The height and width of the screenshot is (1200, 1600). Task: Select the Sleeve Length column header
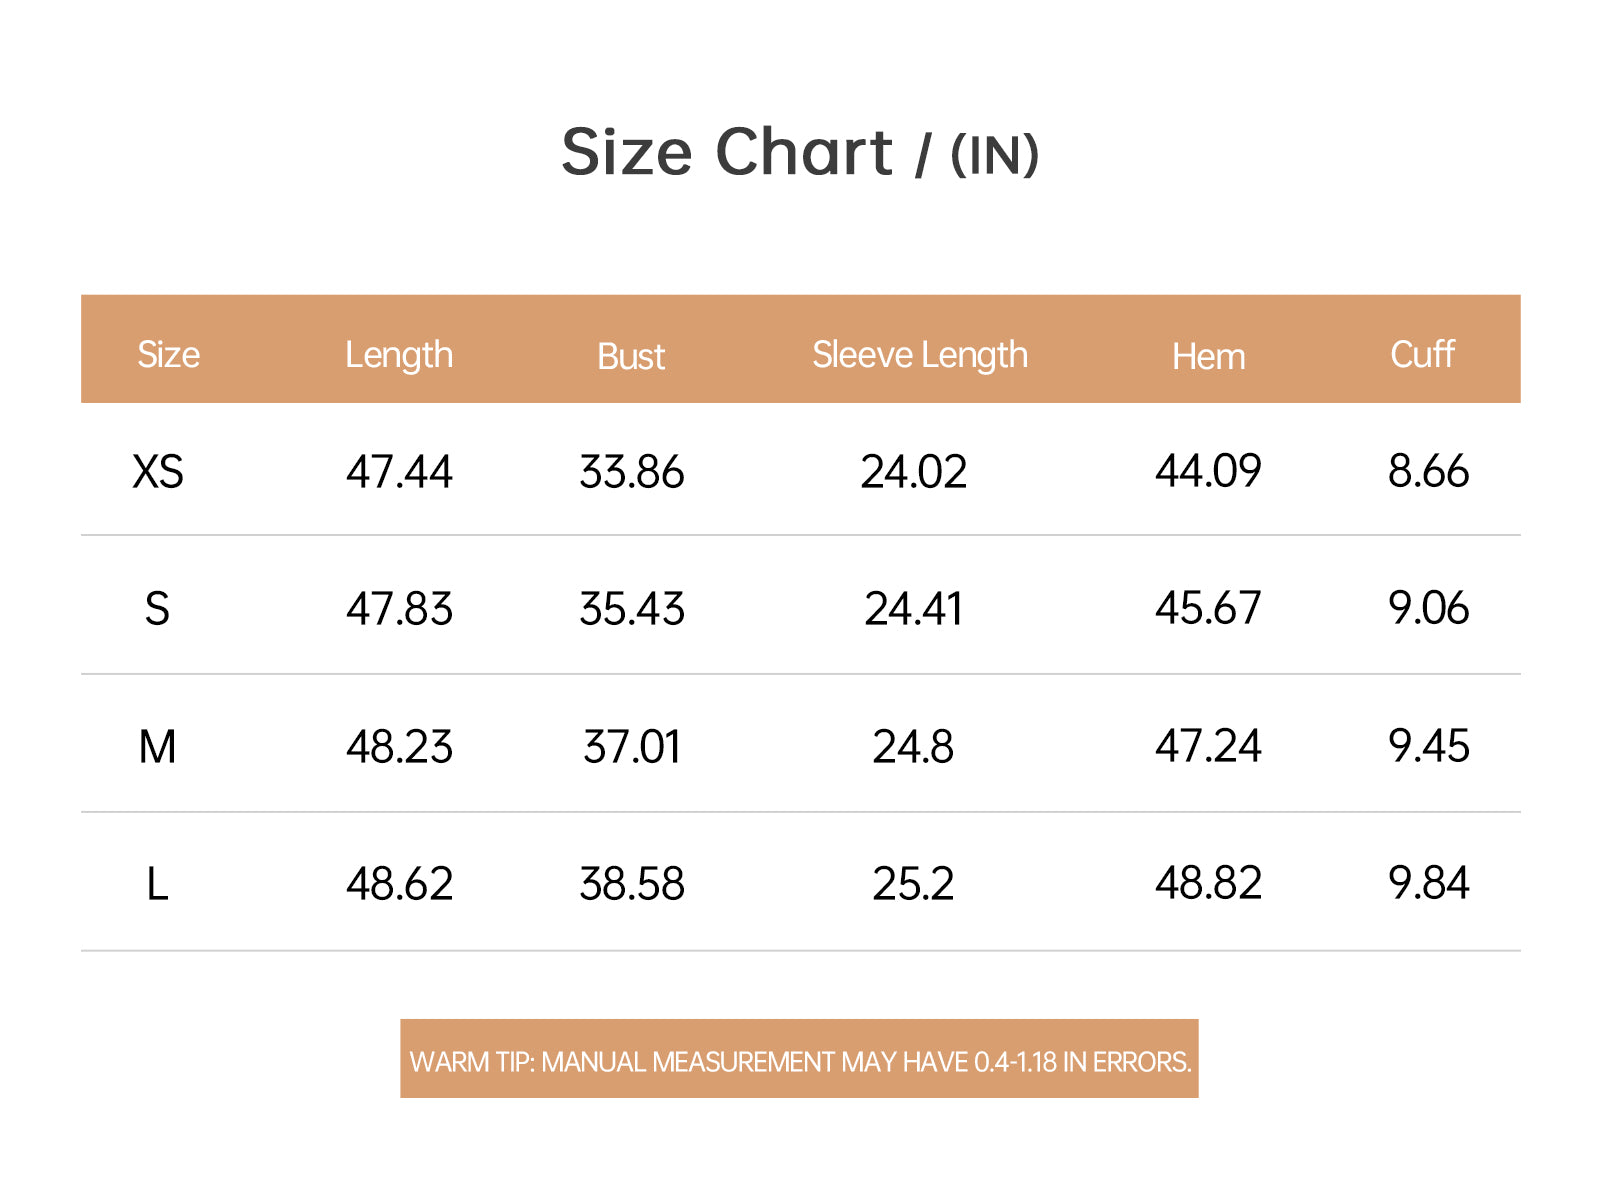(x=920, y=356)
